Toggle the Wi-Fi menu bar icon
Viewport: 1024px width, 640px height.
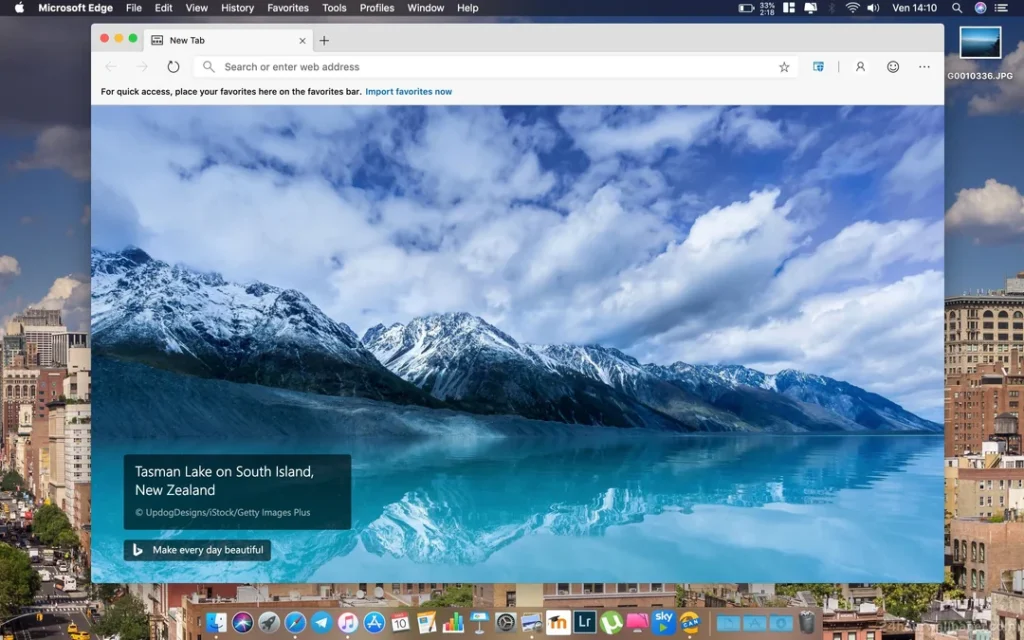851,8
